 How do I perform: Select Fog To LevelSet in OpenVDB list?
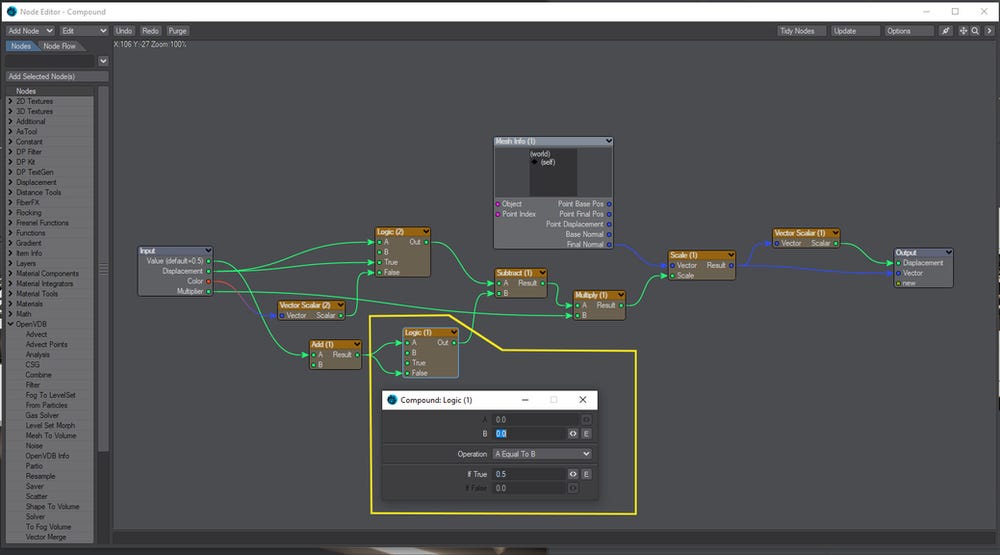click(x=50, y=396)
